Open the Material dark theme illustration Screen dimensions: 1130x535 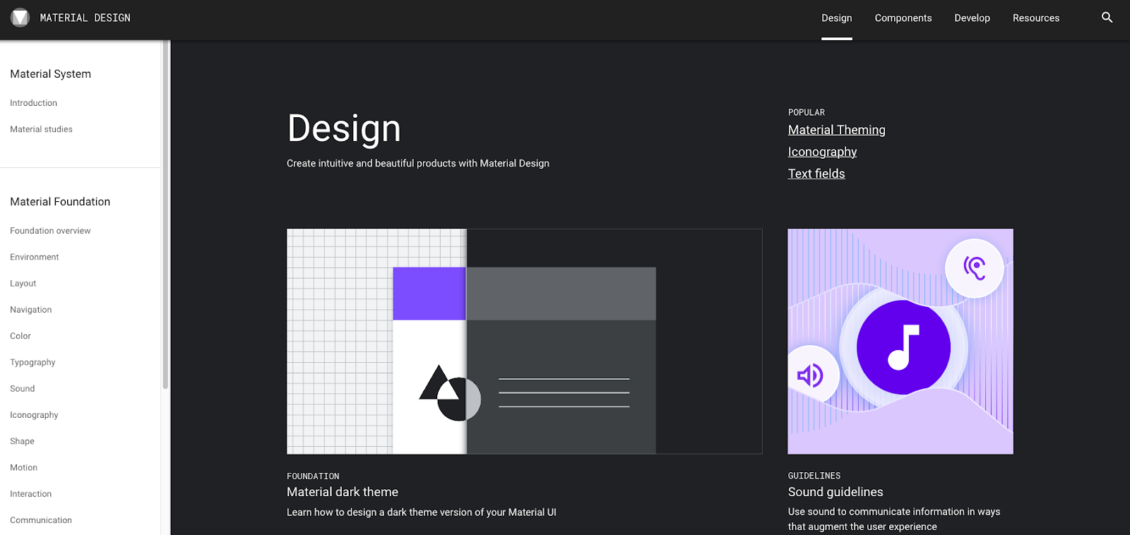(525, 342)
